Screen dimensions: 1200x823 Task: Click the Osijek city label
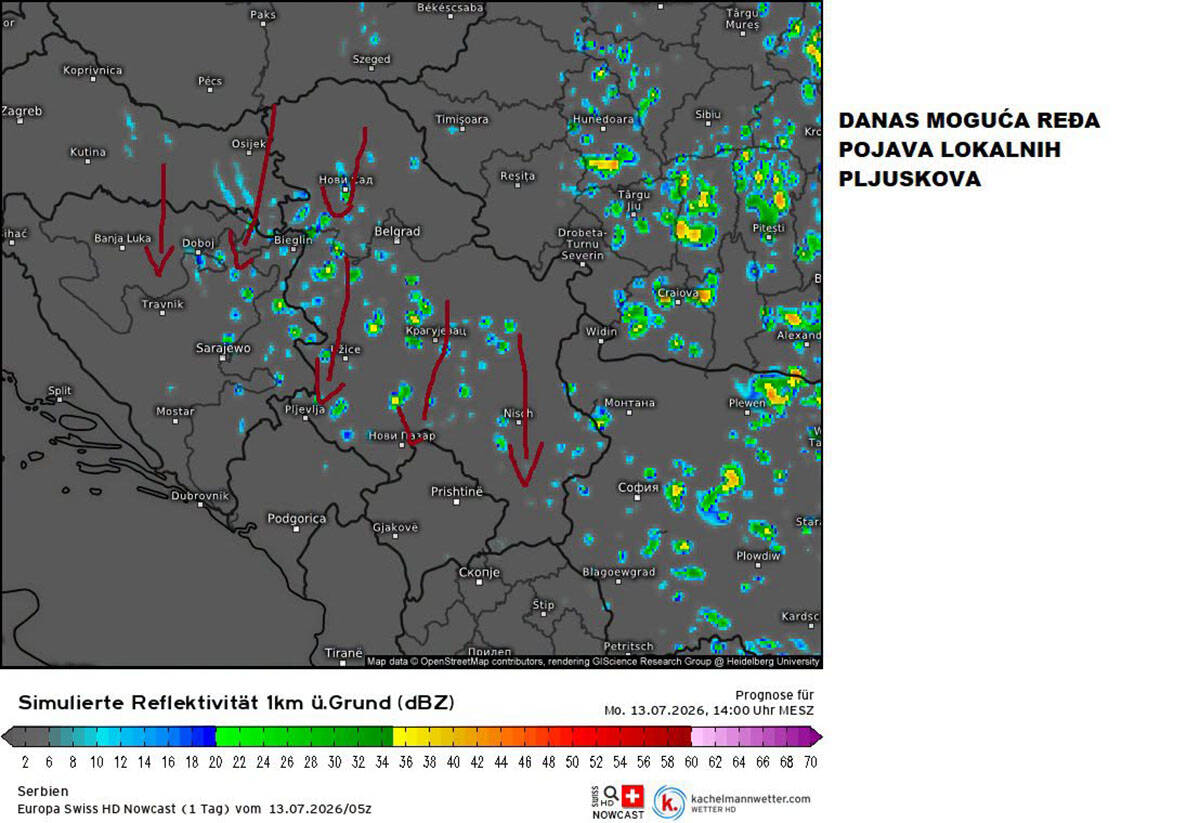click(x=249, y=144)
